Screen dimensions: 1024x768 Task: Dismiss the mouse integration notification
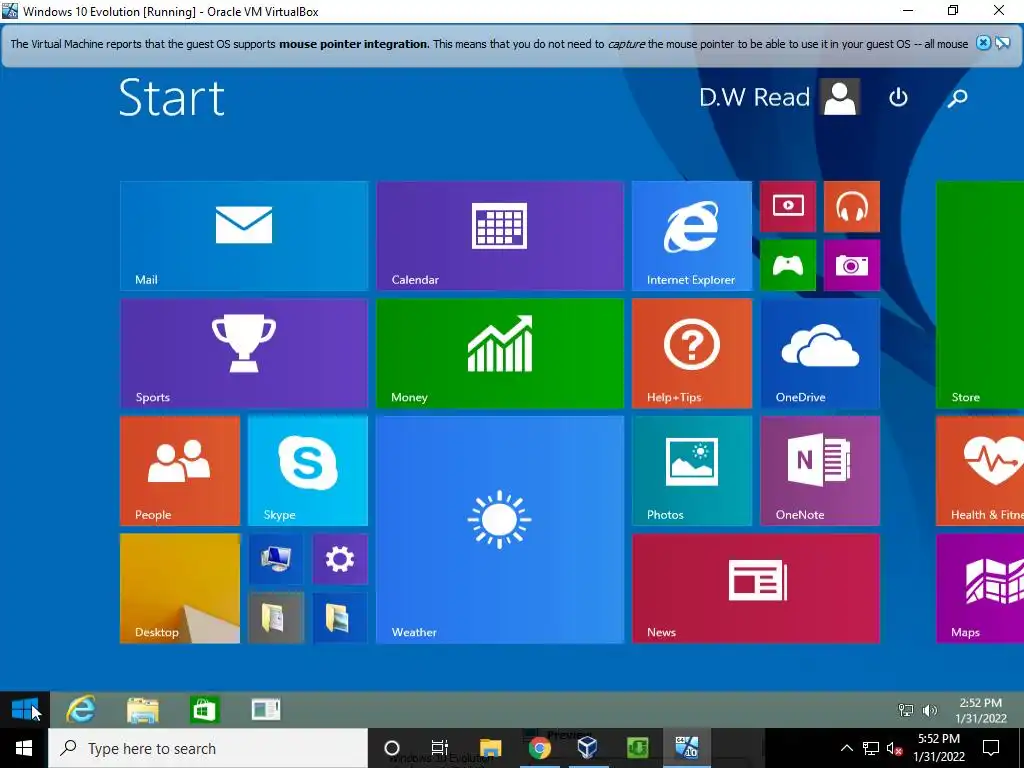[x=983, y=43]
